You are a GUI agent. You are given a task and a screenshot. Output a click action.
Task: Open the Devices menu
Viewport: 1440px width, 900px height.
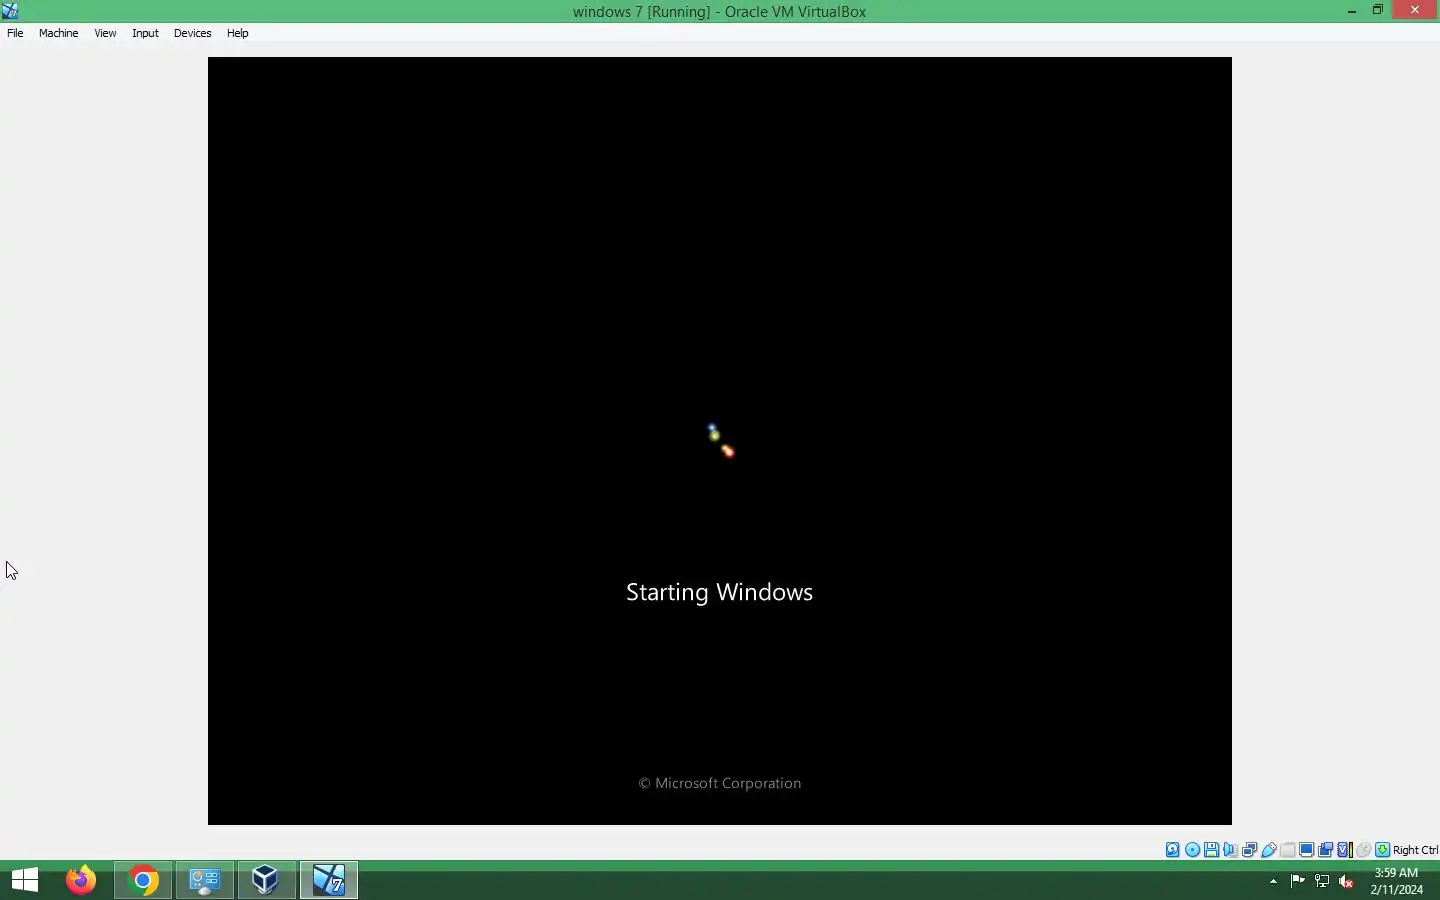click(x=192, y=33)
